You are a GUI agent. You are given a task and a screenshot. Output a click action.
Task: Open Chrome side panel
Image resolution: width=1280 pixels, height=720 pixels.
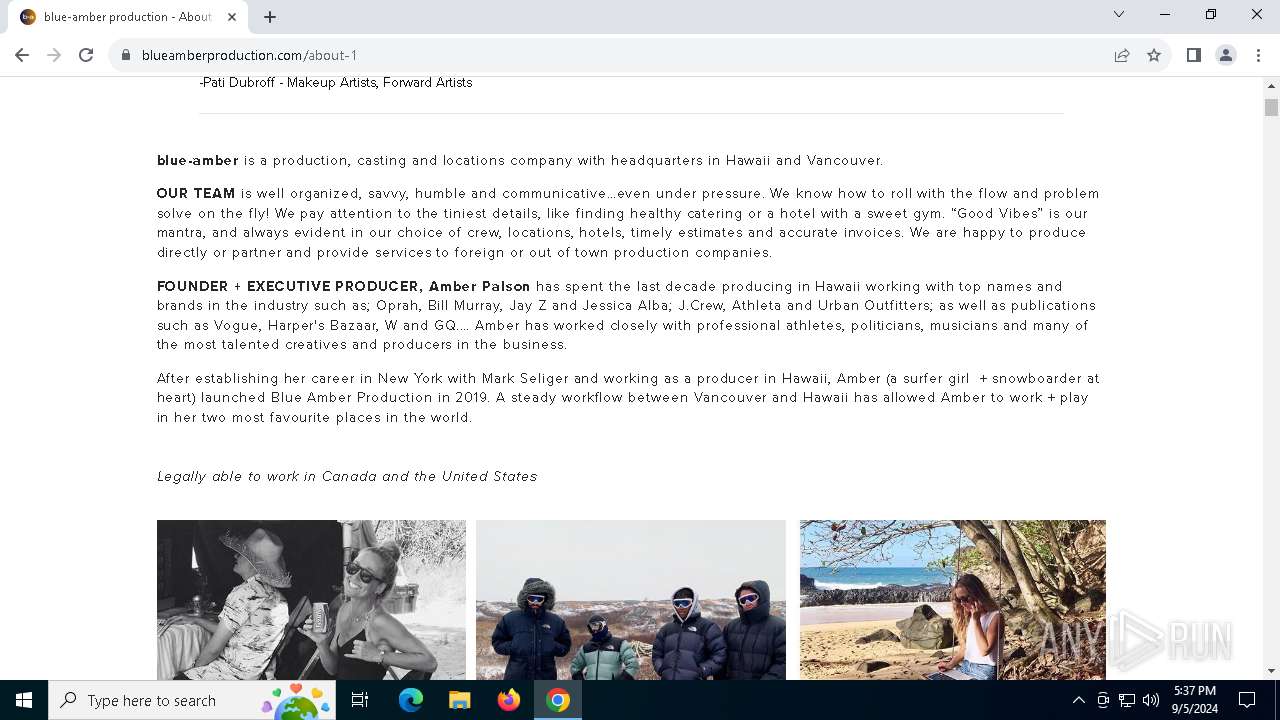1194,55
